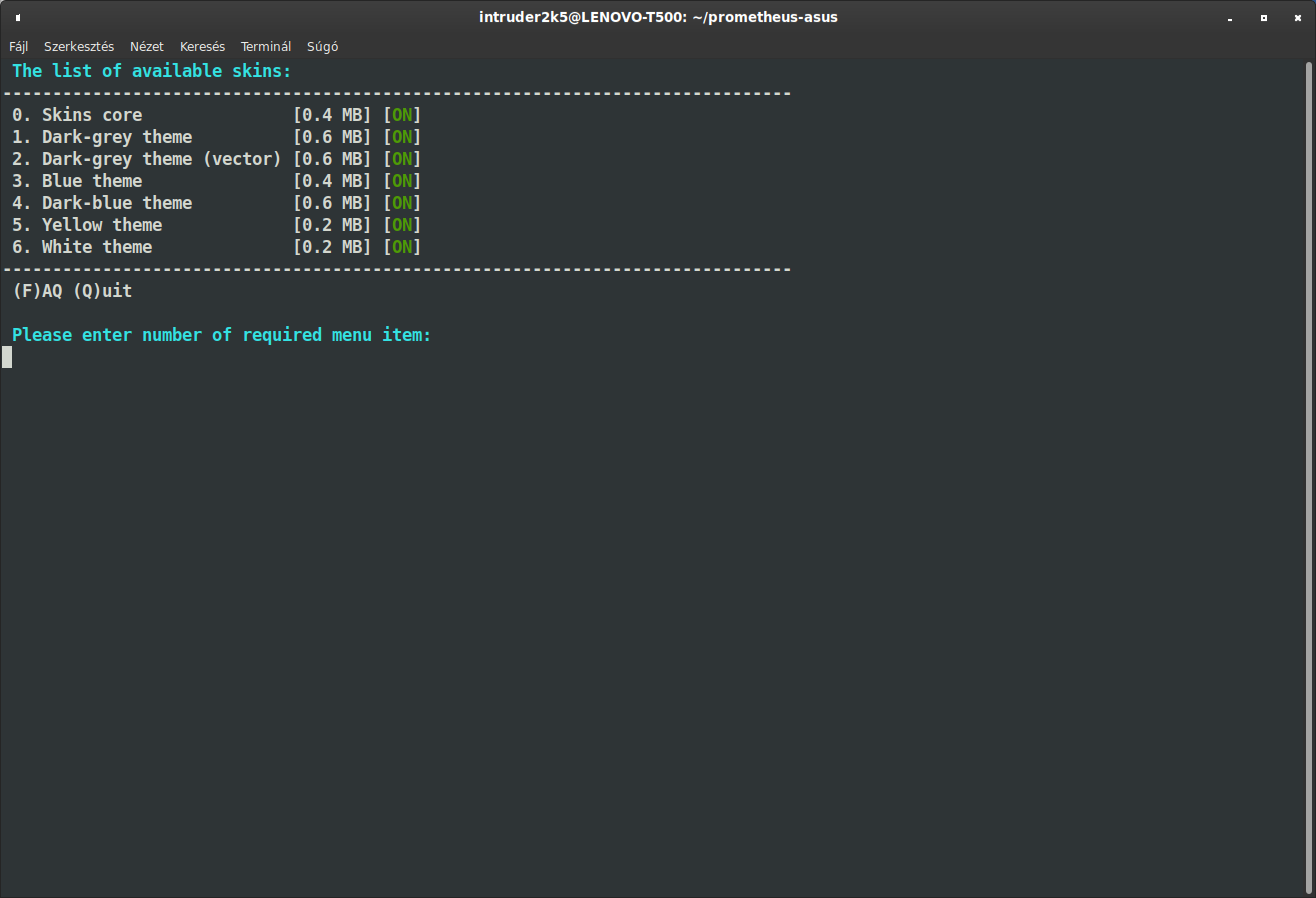Open the Keresés menu
This screenshot has height=898, width=1316.
coord(203,46)
